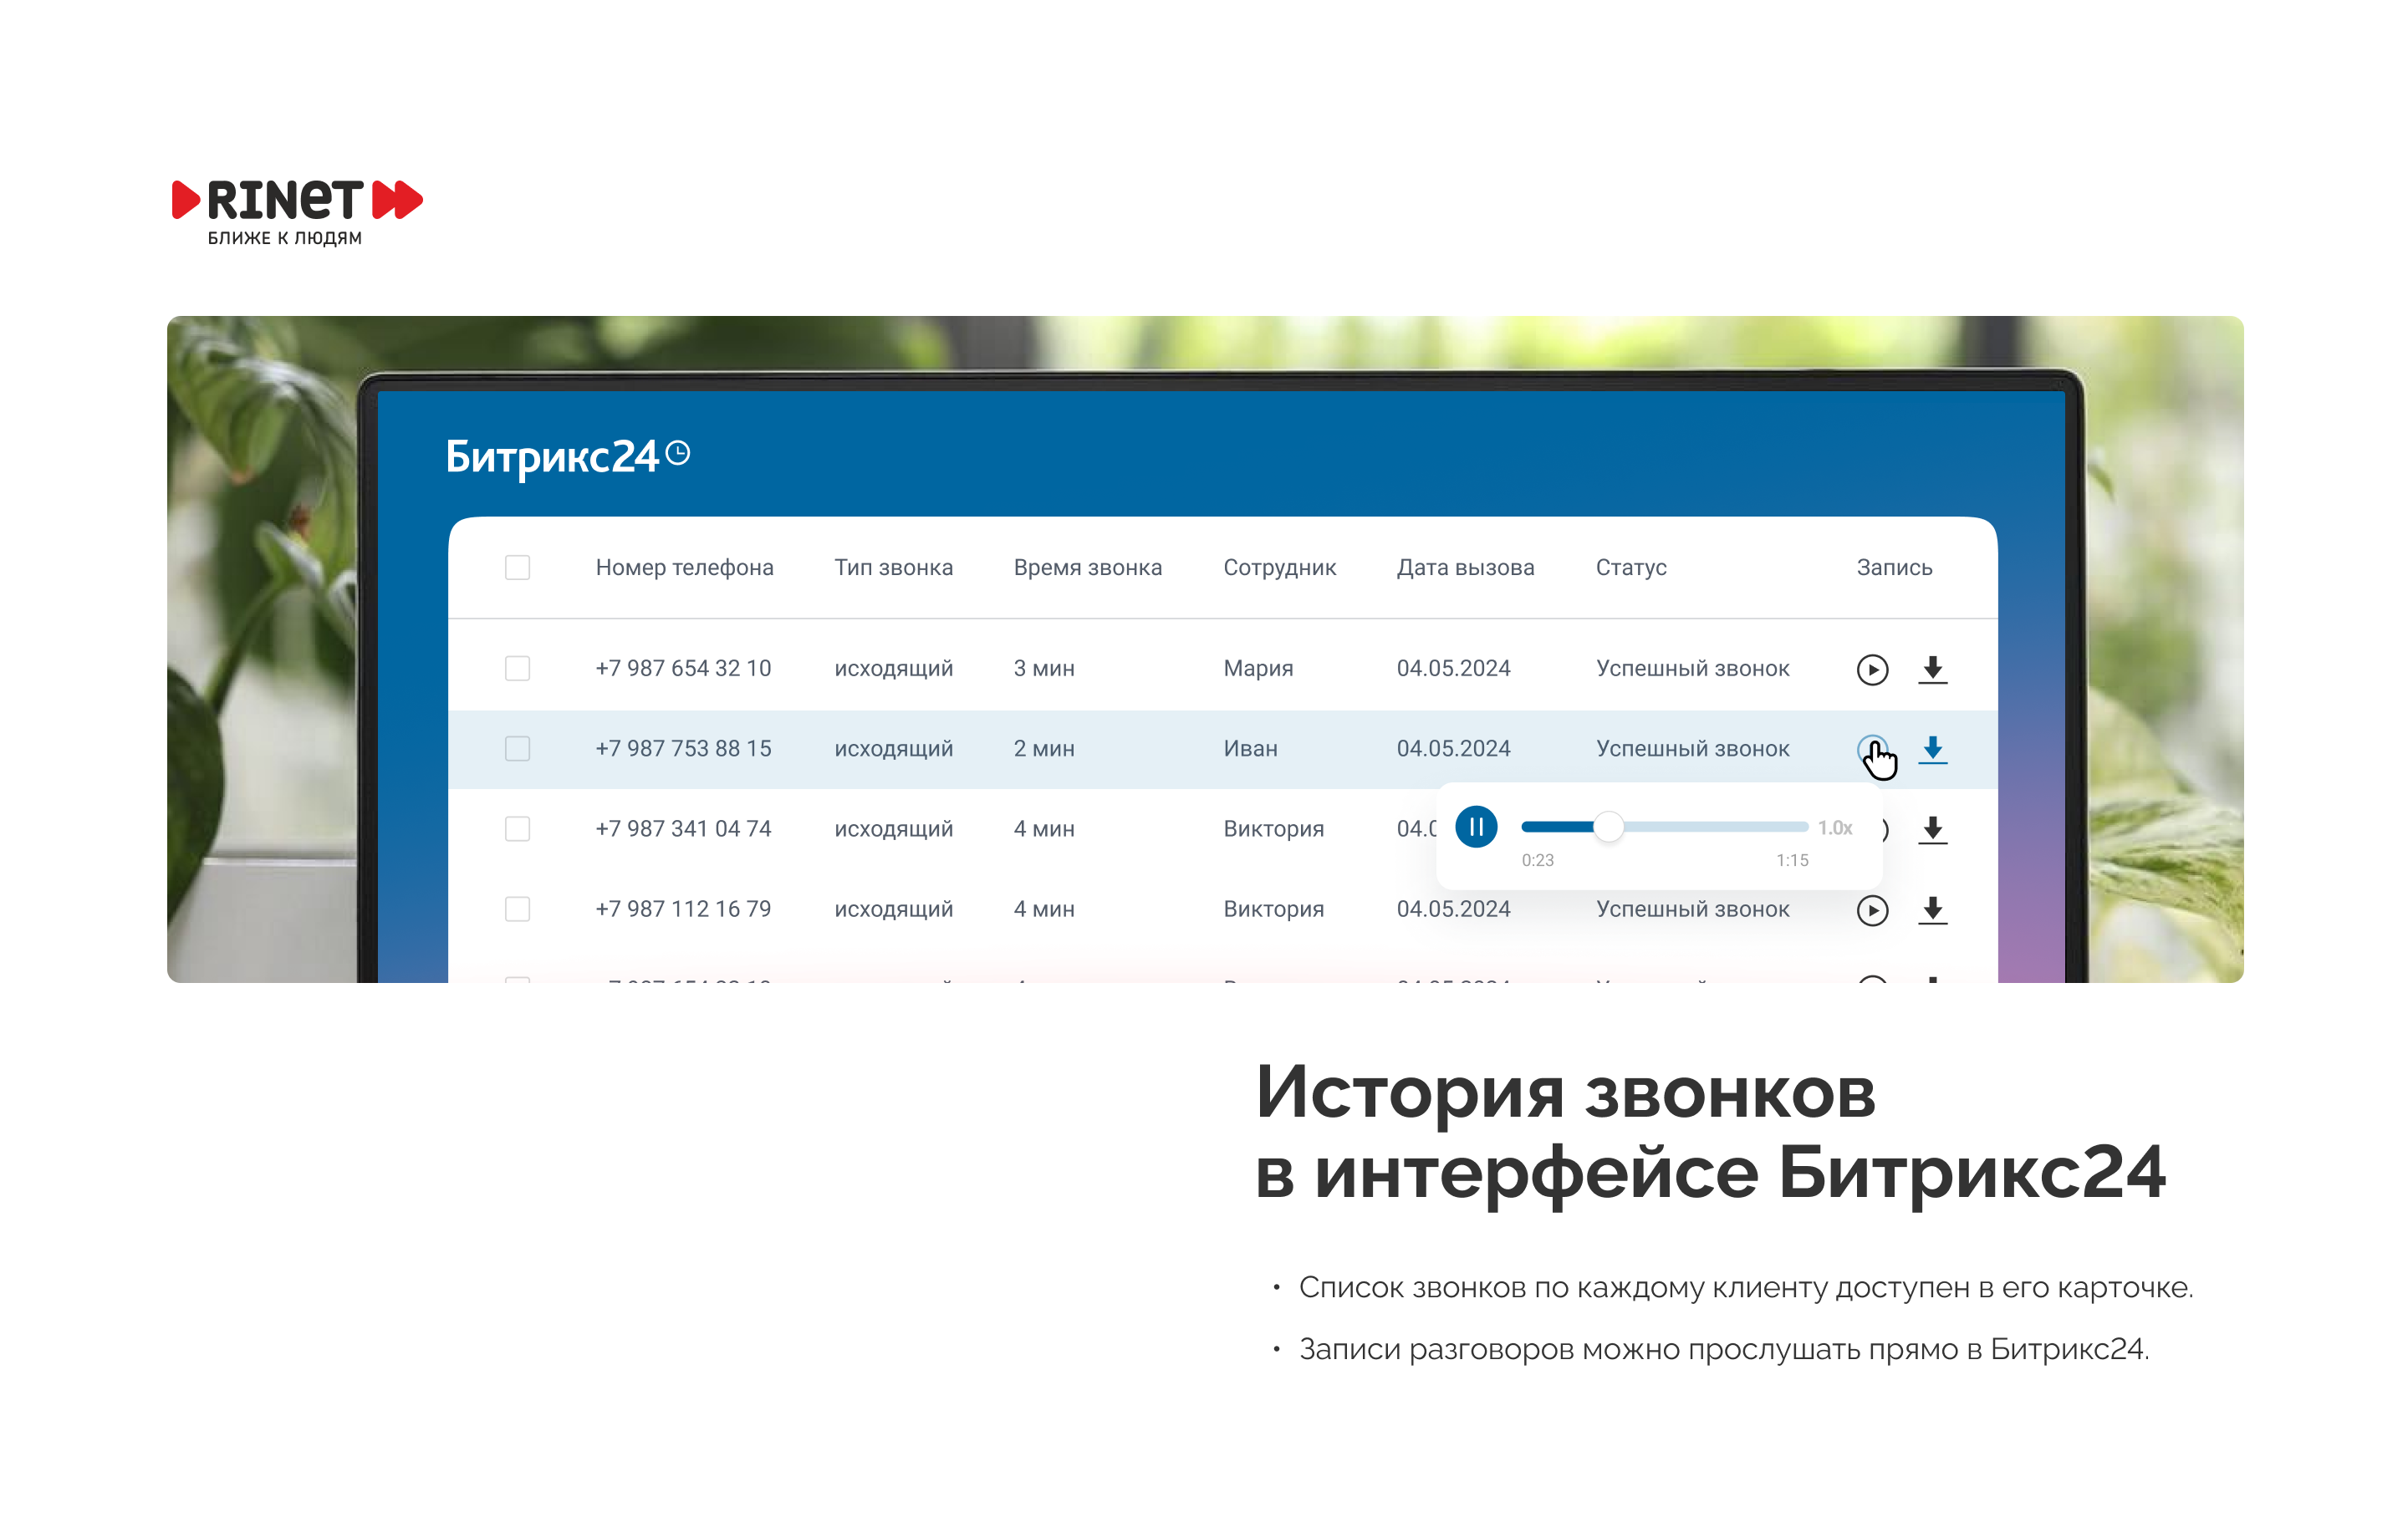Screen dimensions: 2408x1538
Task: Open phone number +7 987 112 16 79
Action: pyautogui.click(x=683, y=909)
